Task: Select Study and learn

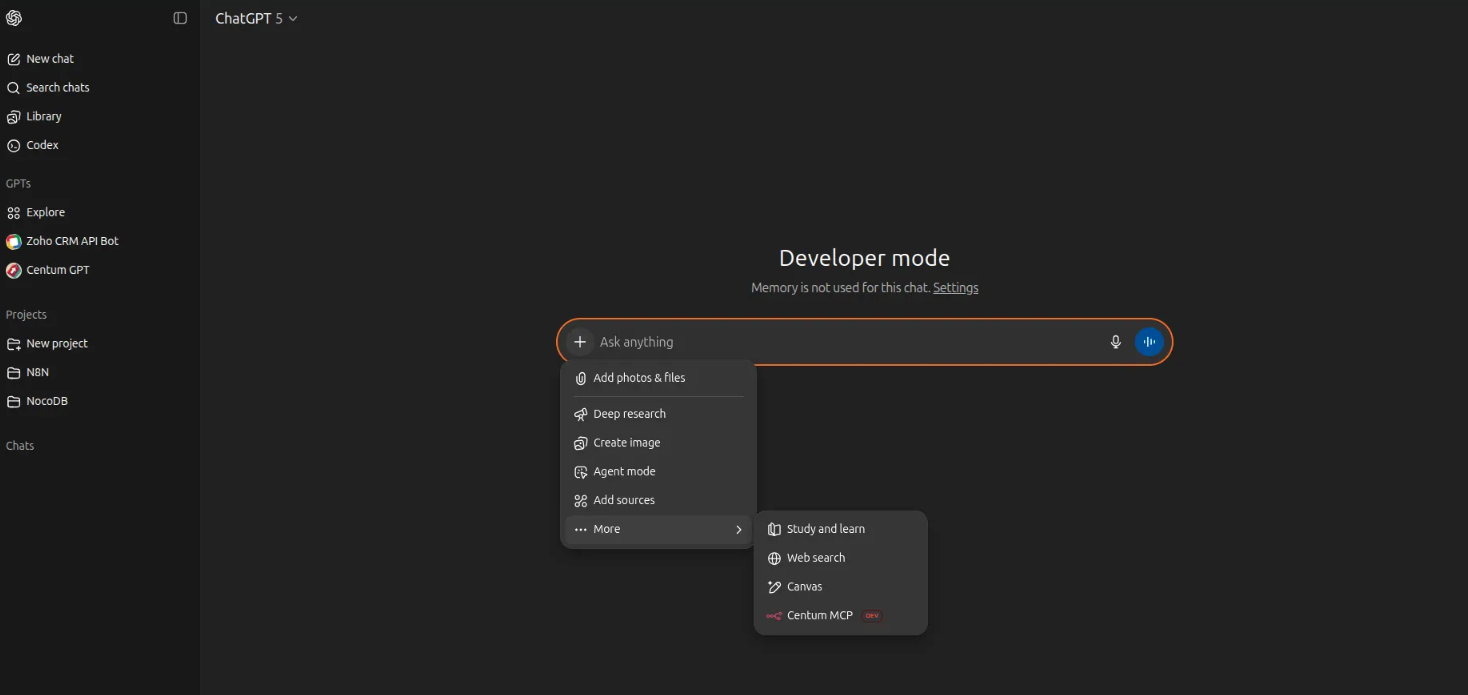Action: [840, 530]
